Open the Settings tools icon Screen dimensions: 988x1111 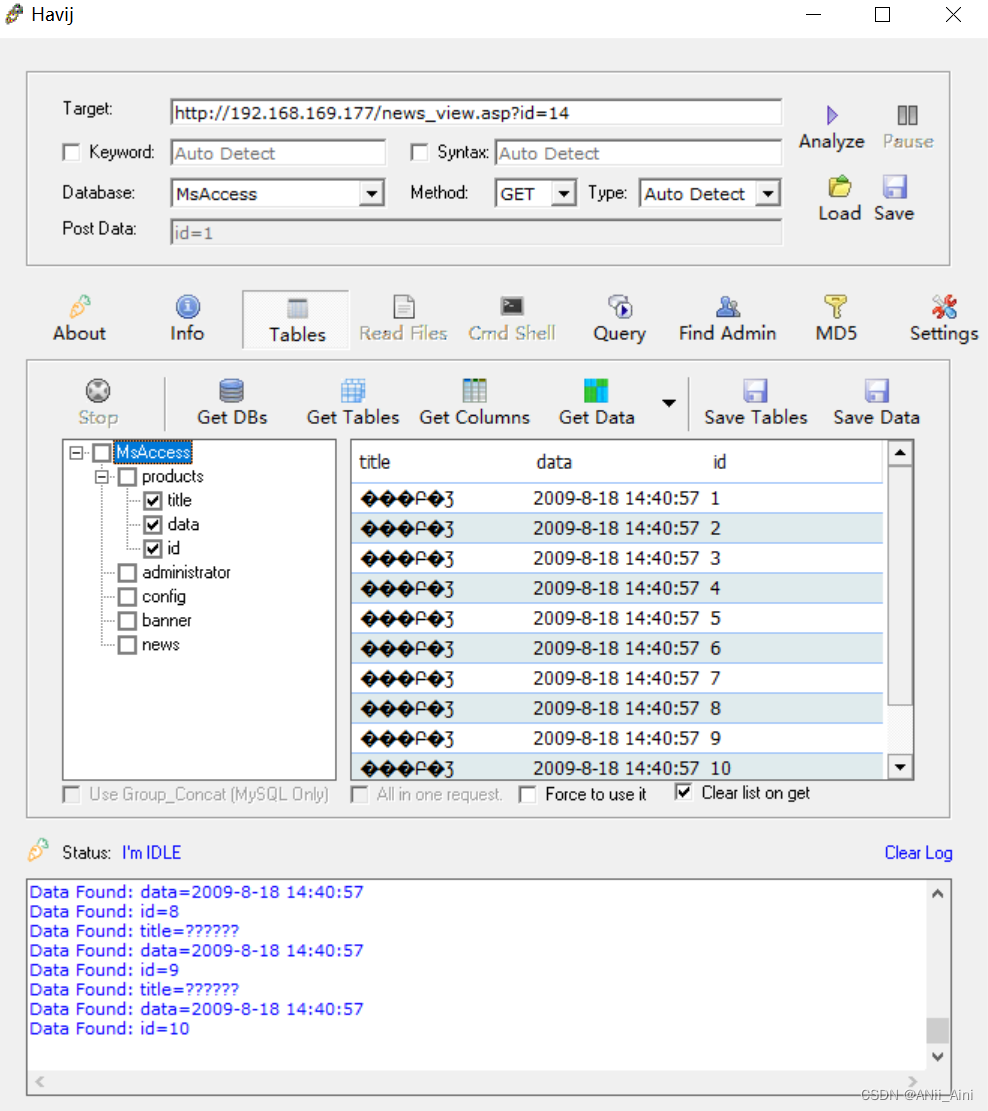944,307
